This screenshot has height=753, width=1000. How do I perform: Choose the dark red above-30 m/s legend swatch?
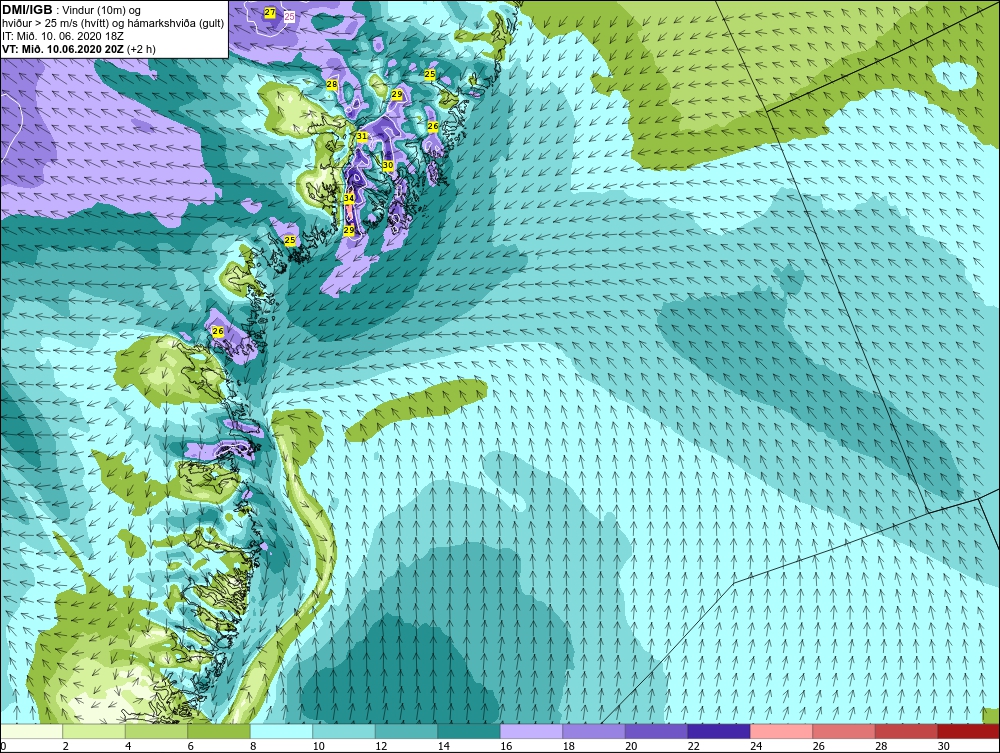coord(969,731)
